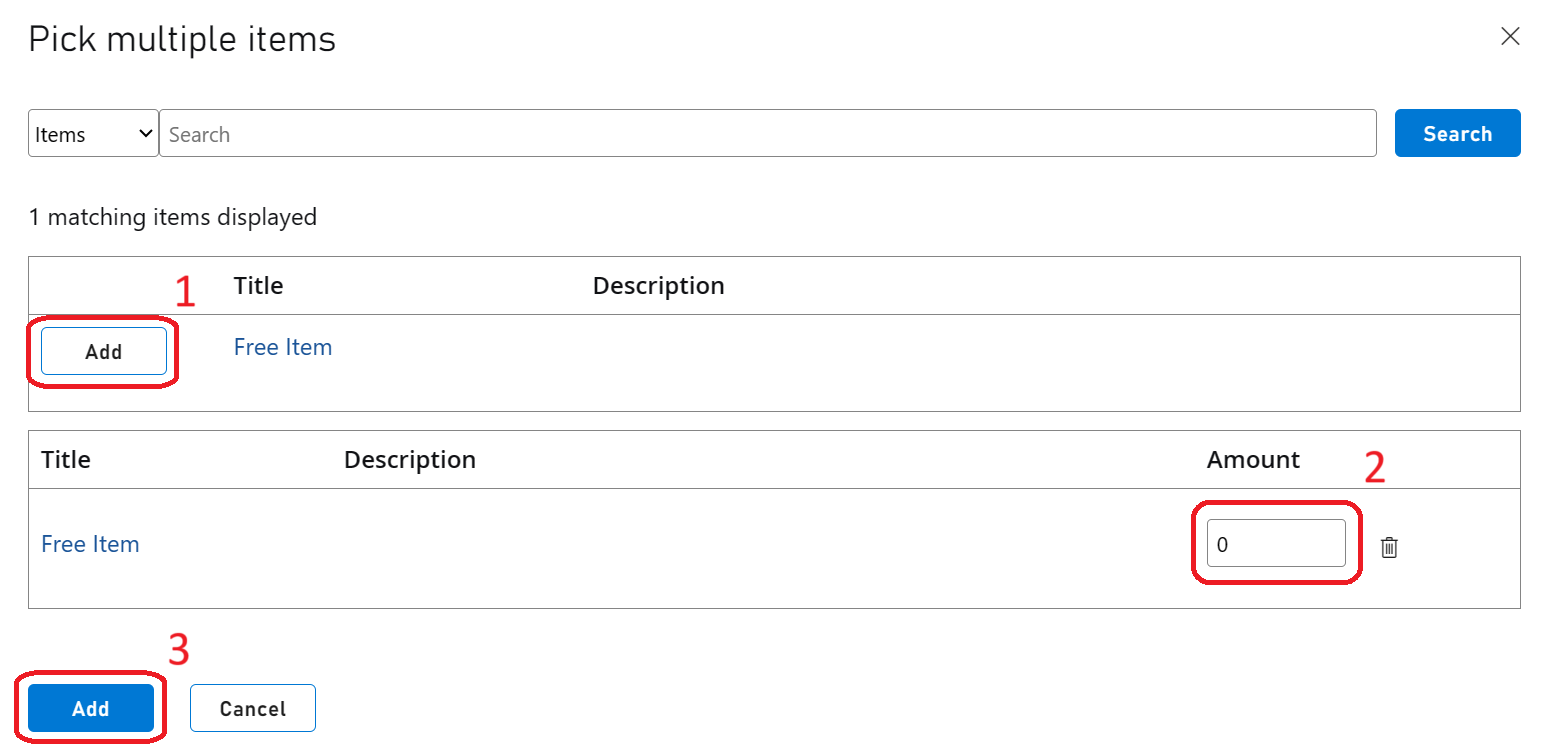1542x750 pixels.
Task: Click the Description header of selected items list
Action: click(410, 459)
